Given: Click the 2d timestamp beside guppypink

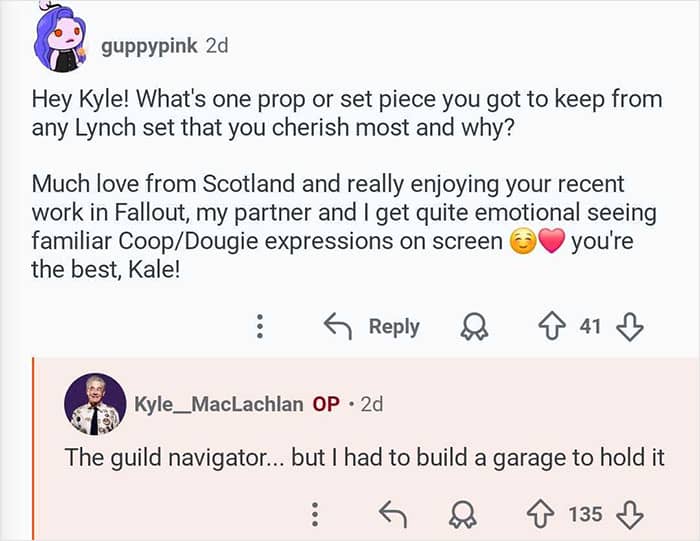Looking at the screenshot, I should (x=216, y=46).
